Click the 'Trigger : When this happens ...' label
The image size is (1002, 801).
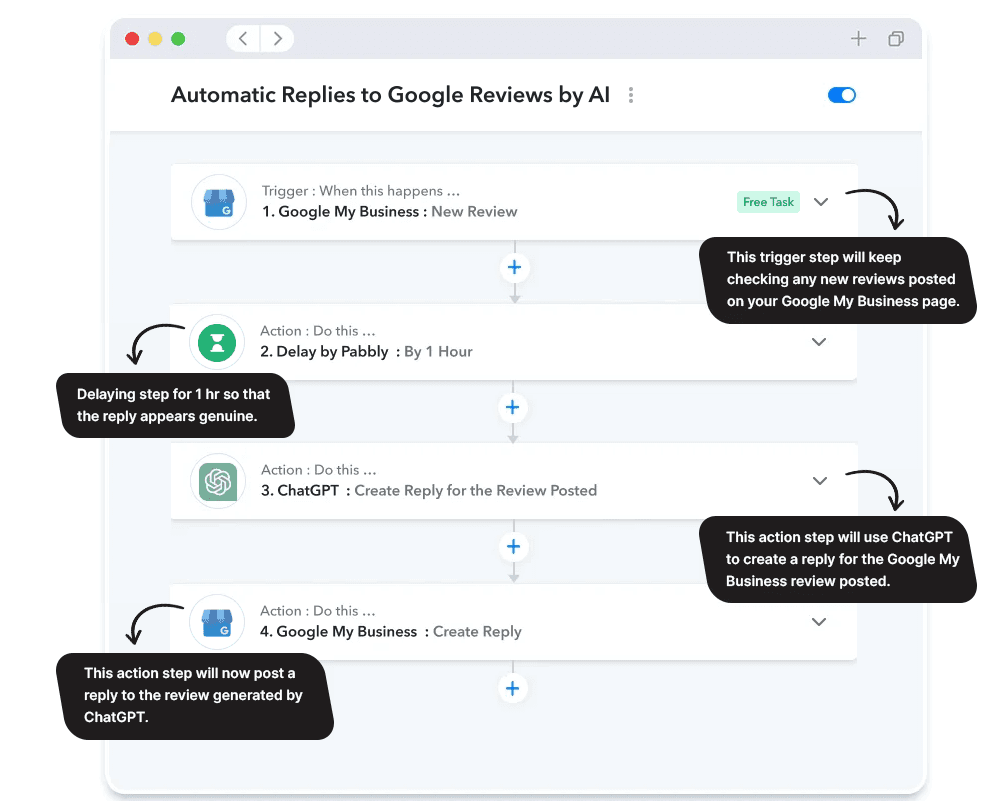coord(361,191)
